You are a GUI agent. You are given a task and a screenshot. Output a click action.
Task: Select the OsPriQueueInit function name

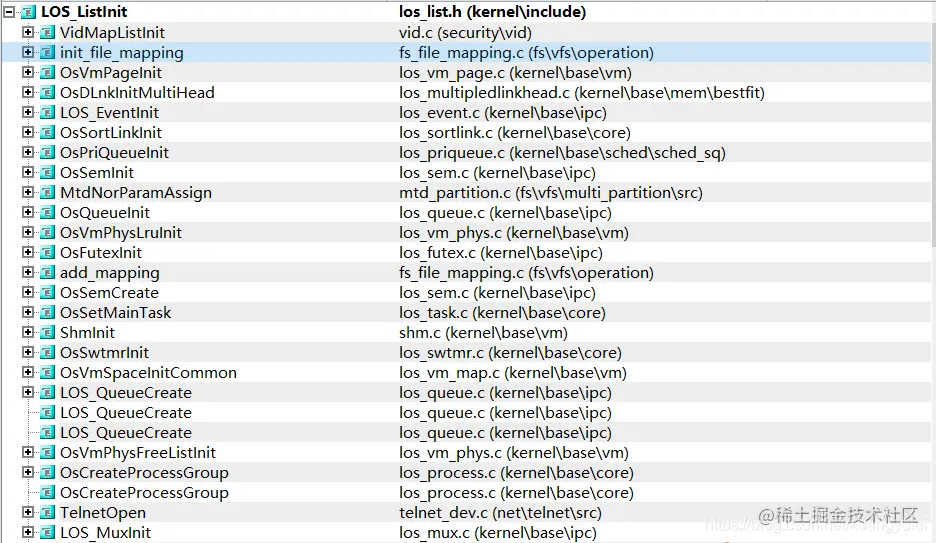tap(114, 153)
